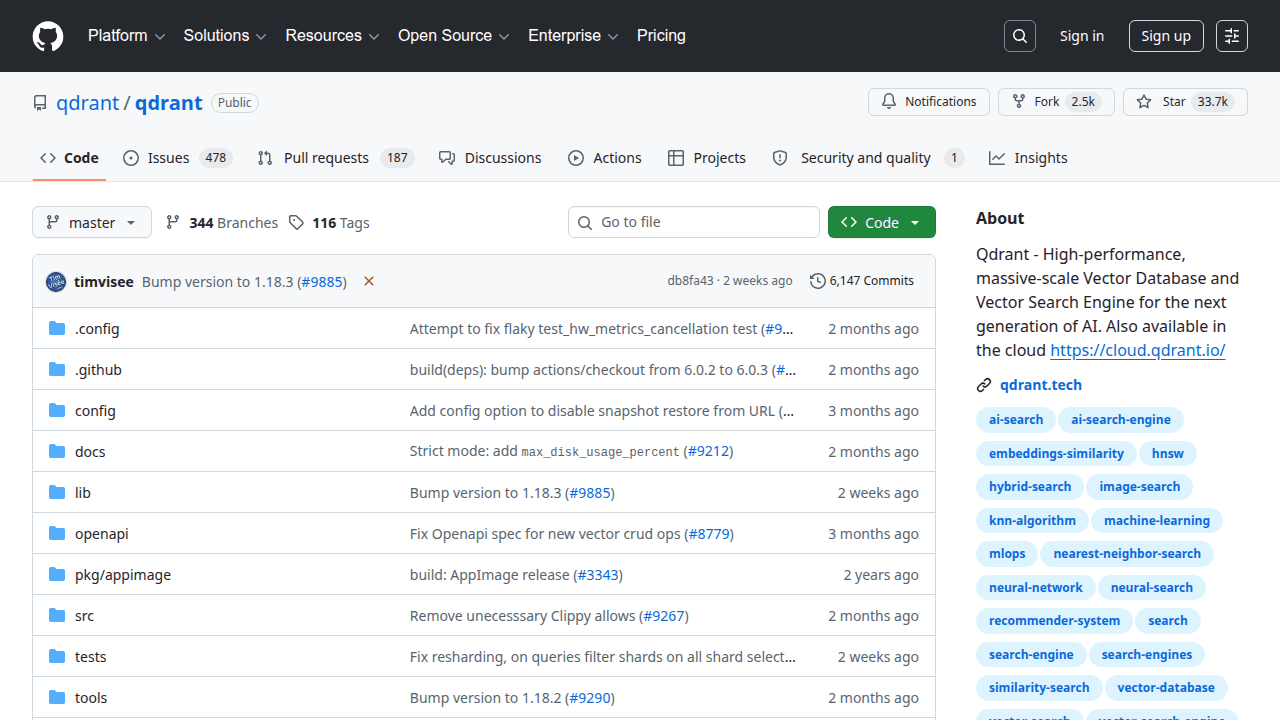Screen dimensions: 1280x720
Task: Click the link icon beside qdrant.tech
Action: click(984, 385)
